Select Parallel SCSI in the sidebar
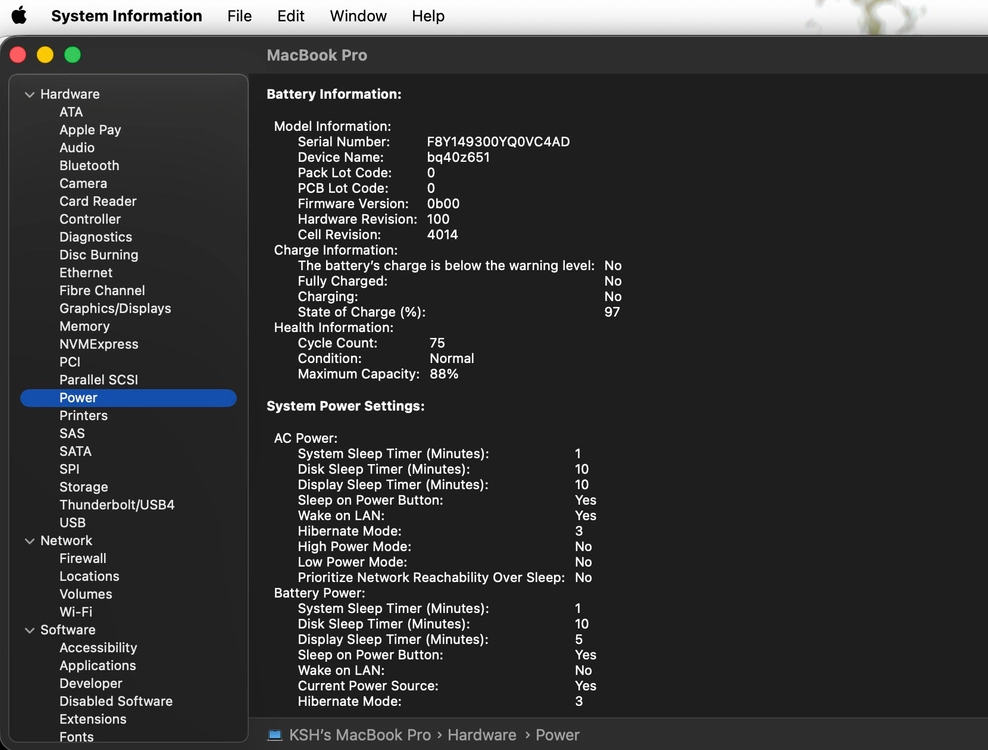This screenshot has height=750, width=988. click(x=98, y=380)
